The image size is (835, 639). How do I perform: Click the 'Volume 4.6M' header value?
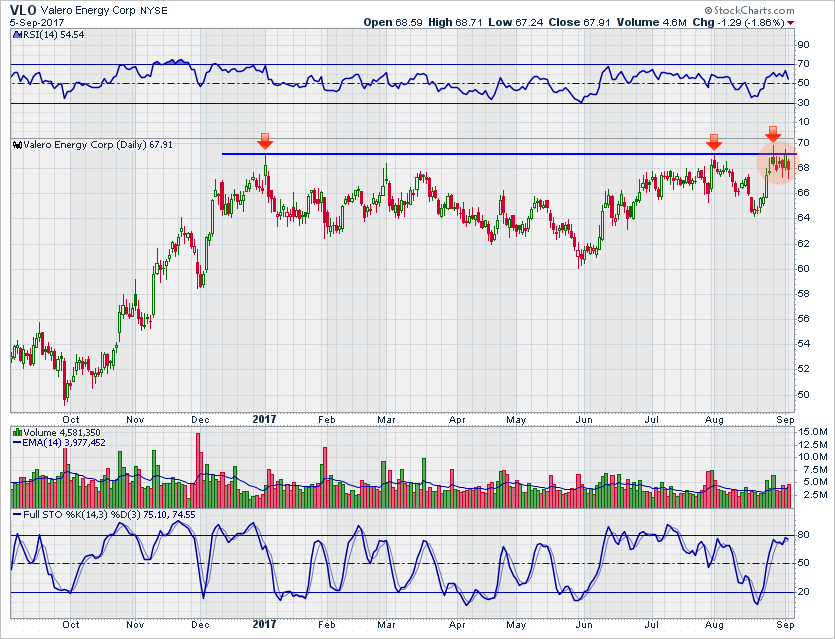click(652, 22)
